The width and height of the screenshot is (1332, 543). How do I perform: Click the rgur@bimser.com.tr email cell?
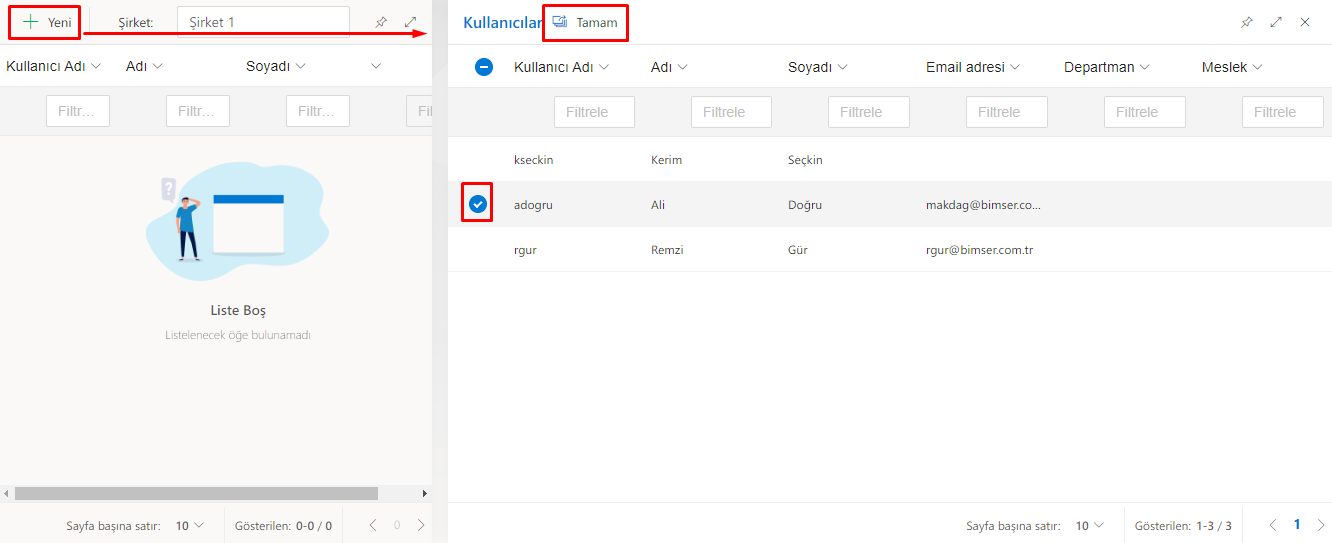(979, 250)
